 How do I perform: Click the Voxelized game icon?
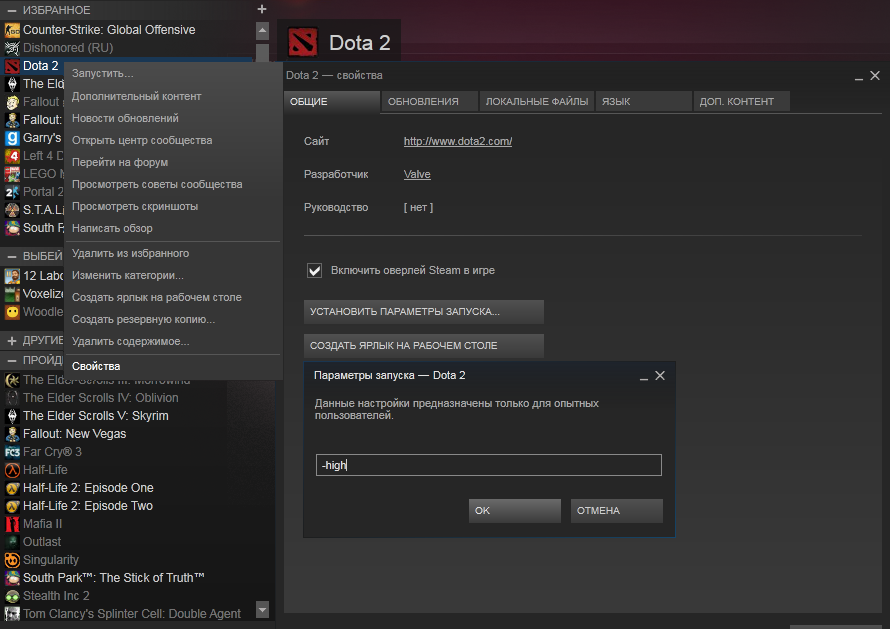click(12, 294)
